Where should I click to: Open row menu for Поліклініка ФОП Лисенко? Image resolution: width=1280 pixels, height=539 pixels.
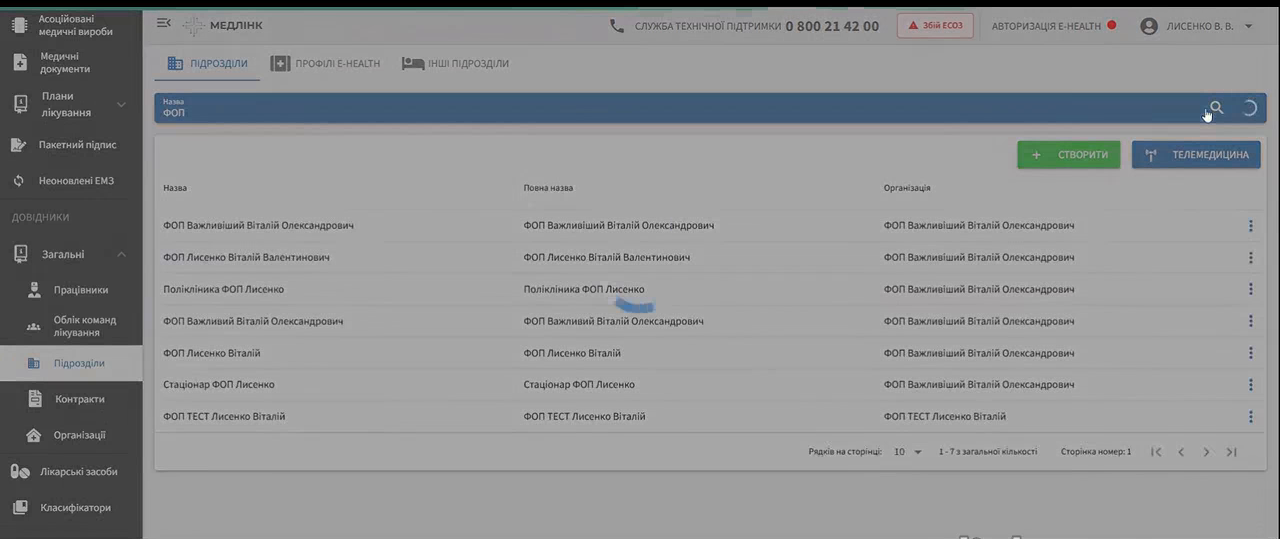pyautogui.click(x=1250, y=290)
